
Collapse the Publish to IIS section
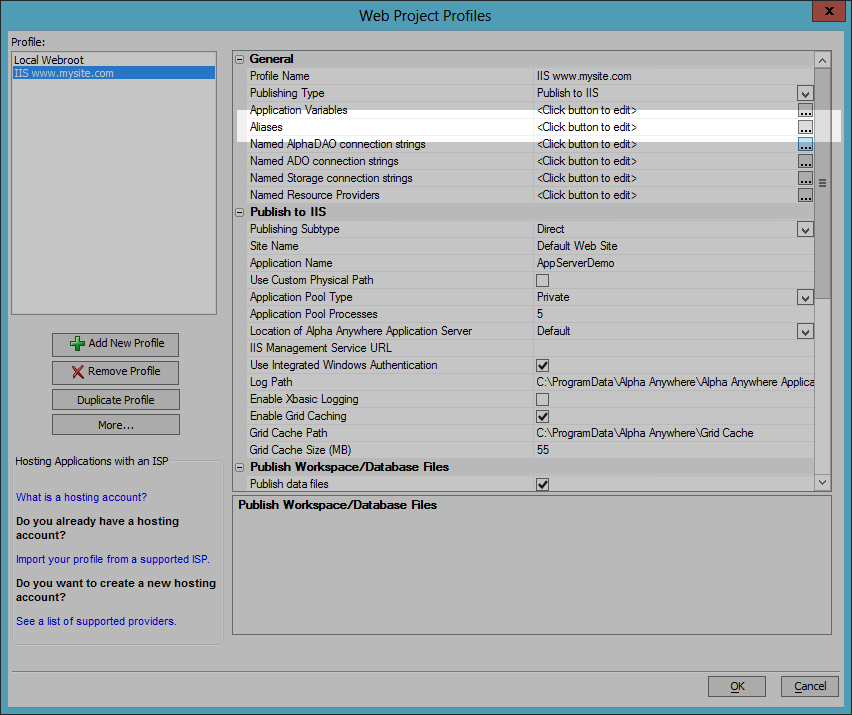[x=240, y=212]
